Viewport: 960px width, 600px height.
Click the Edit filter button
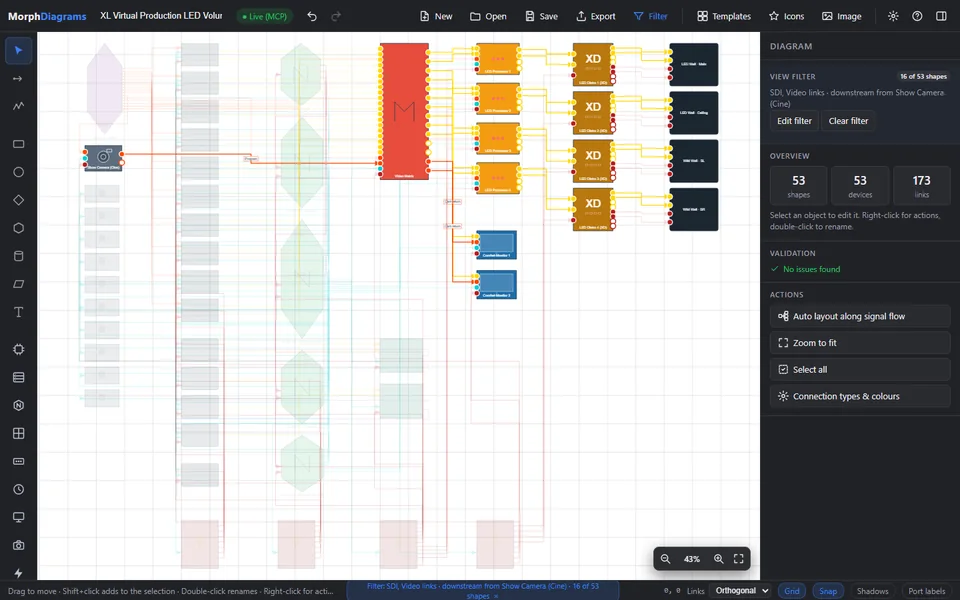[x=794, y=121]
